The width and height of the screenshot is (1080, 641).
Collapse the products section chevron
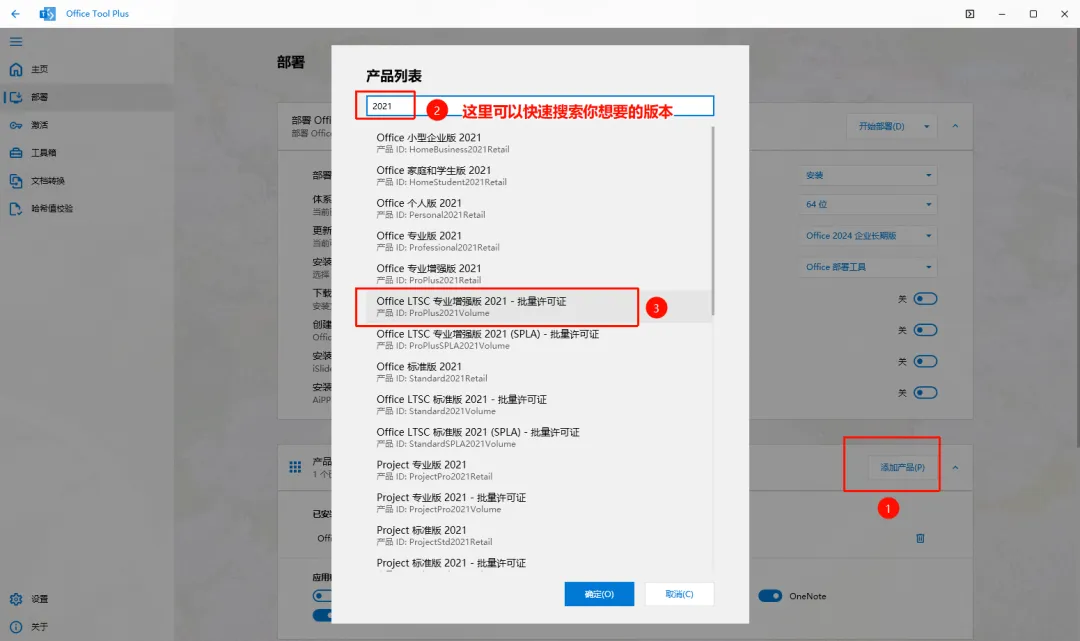(x=955, y=467)
